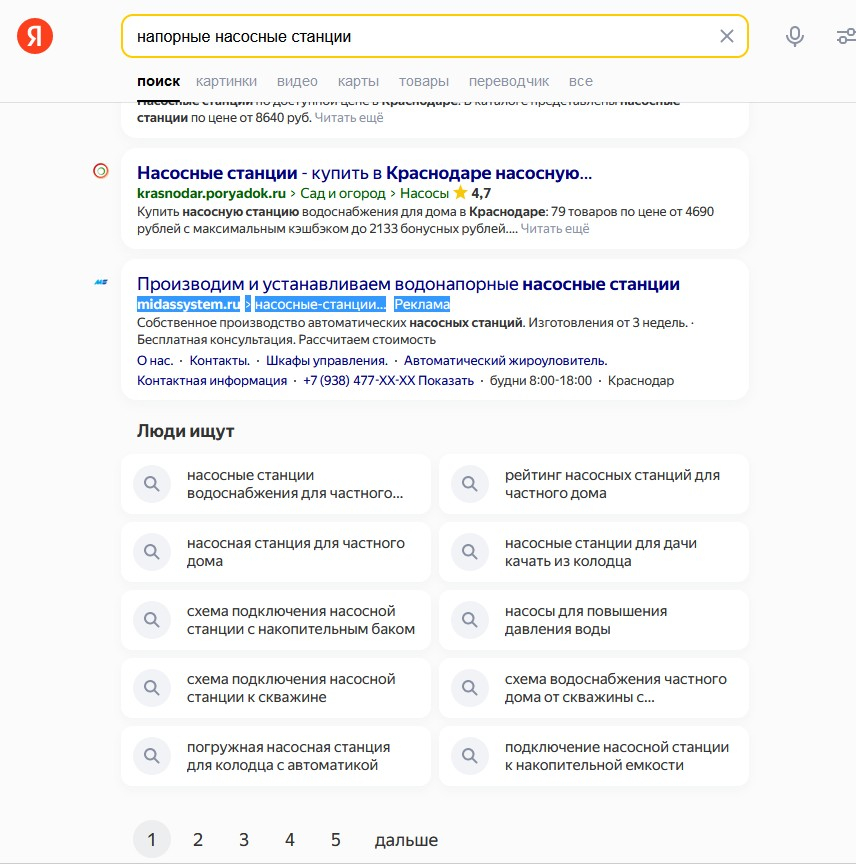Switch to the картинки tab
Screen dimensions: 856x864
click(x=226, y=81)
